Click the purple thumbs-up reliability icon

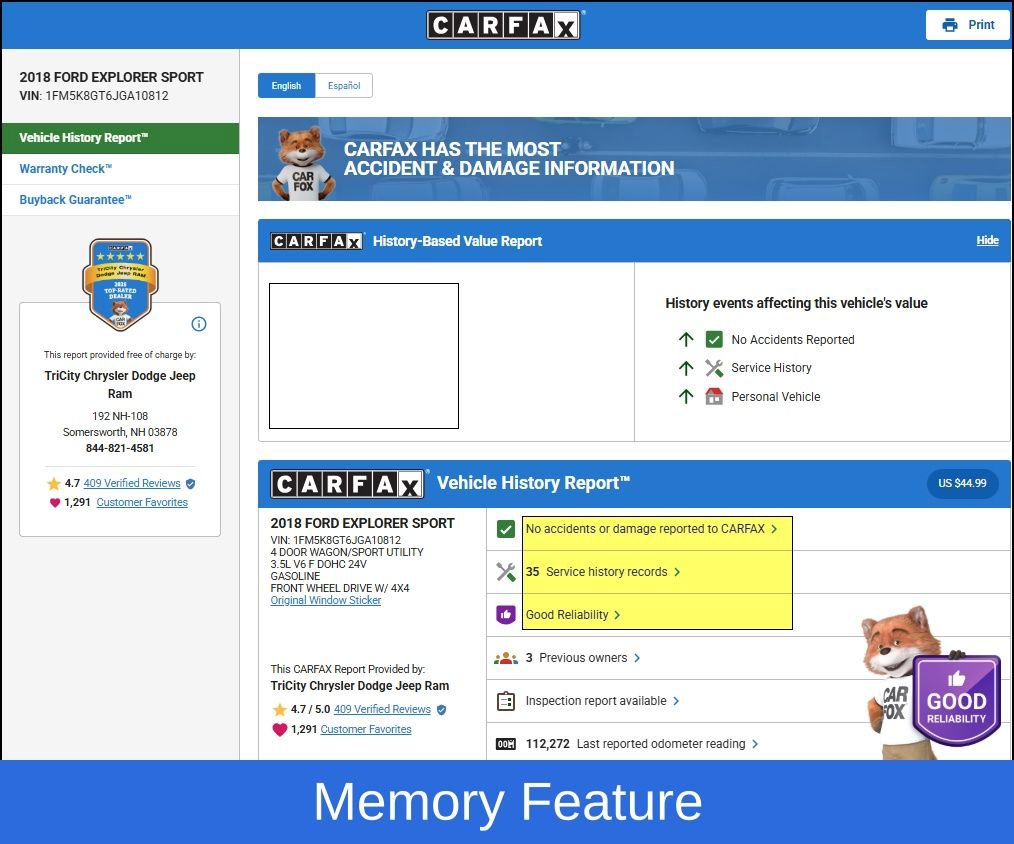click(506, 615)
